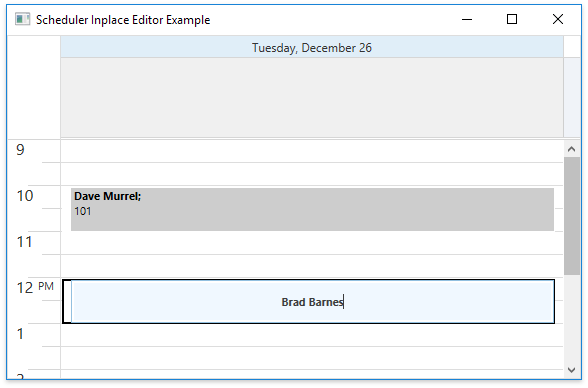The width and height of the screenshot is (588, 388).
Task: Click the scroll up arrow
Action: [x=572, y=149]
